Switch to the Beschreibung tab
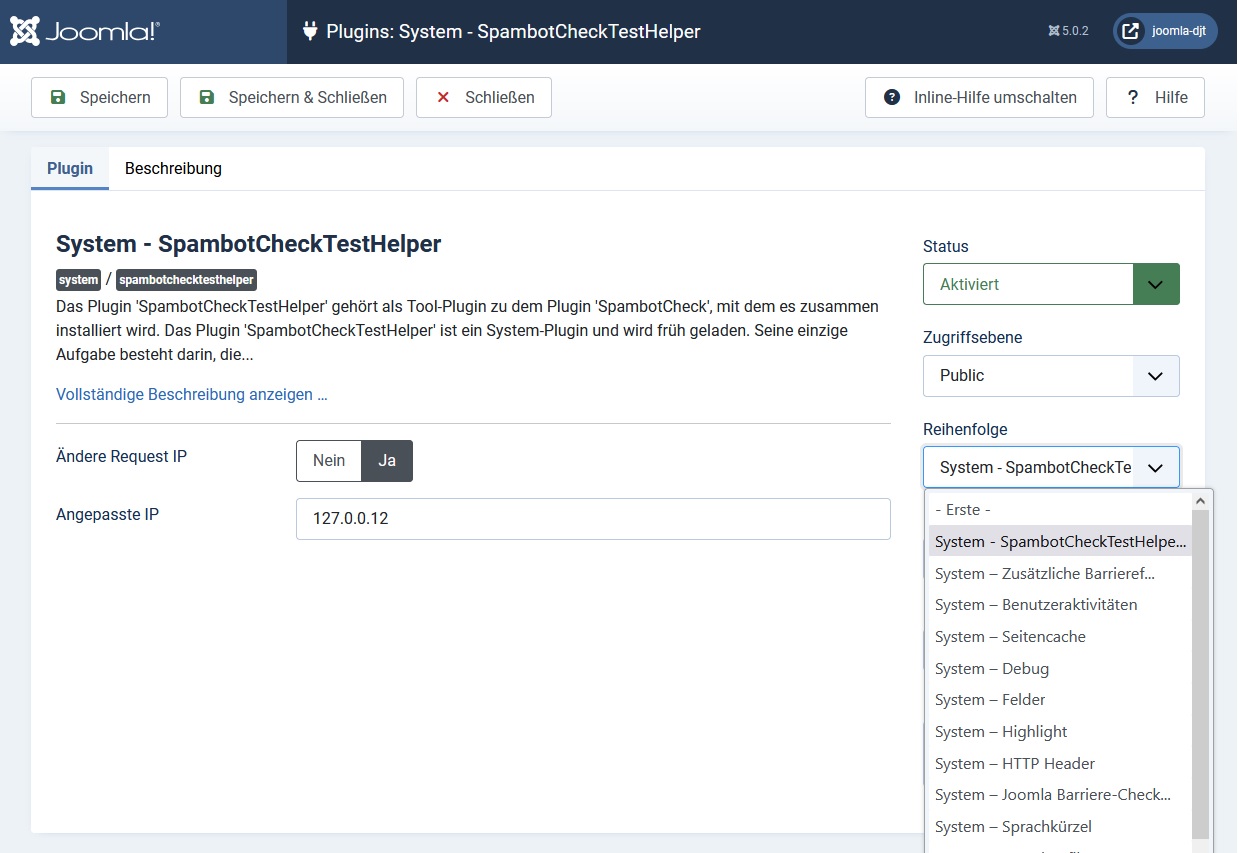 click(172, 168)
